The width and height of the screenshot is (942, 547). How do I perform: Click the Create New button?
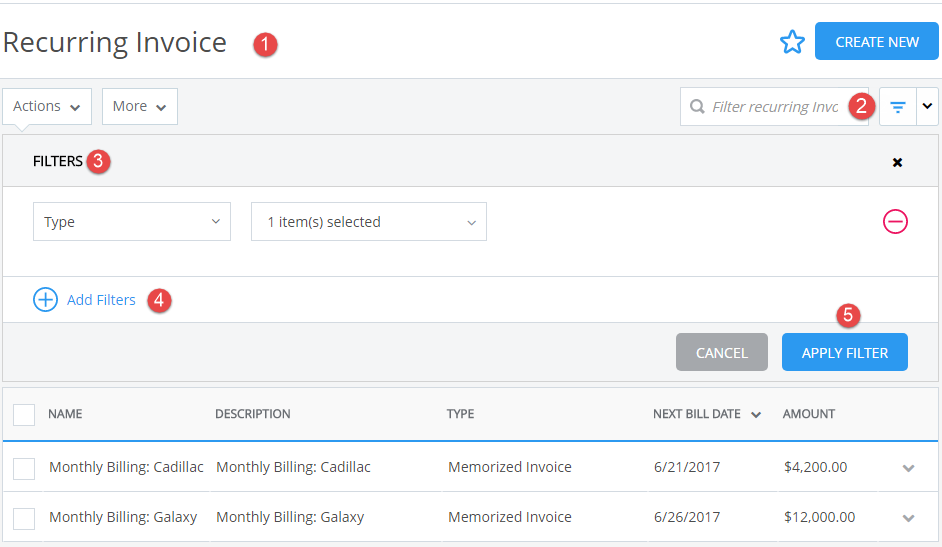[876, 42]
